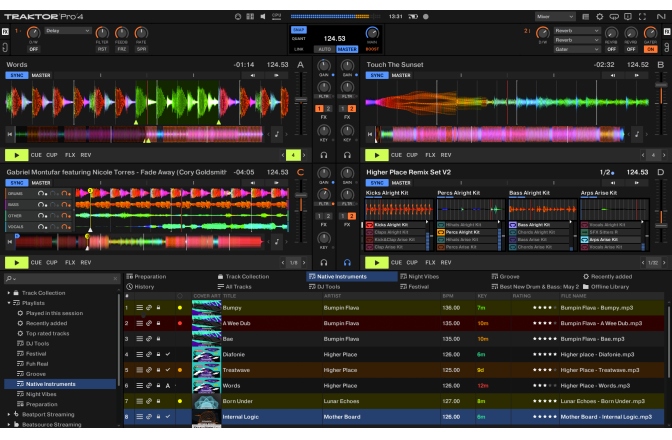The image size is (672, 440).
Task: Click the audio recorder record dot in header
Action: coord(426,17)
